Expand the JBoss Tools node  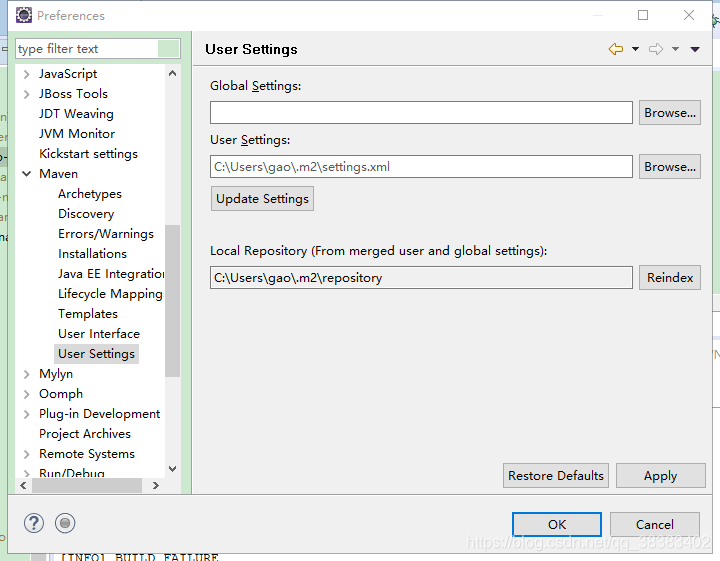(27, 94)
